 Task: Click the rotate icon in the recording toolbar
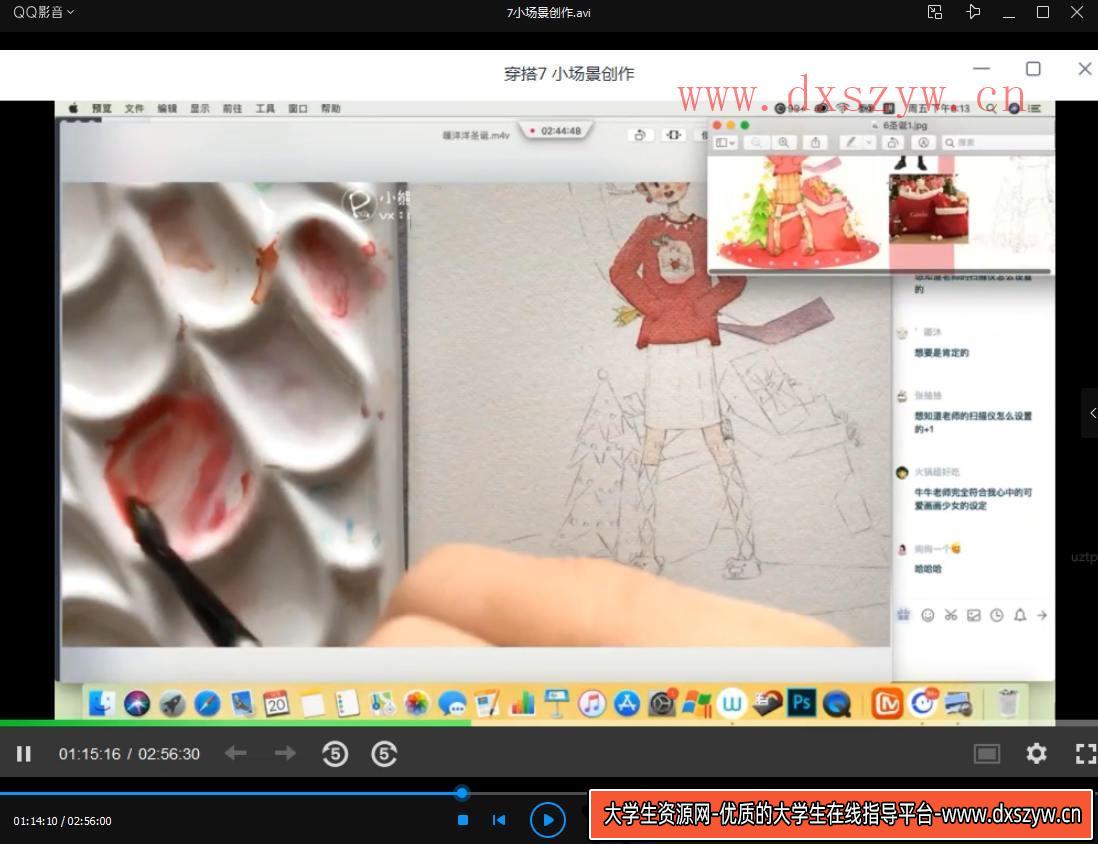coord(639,135)
